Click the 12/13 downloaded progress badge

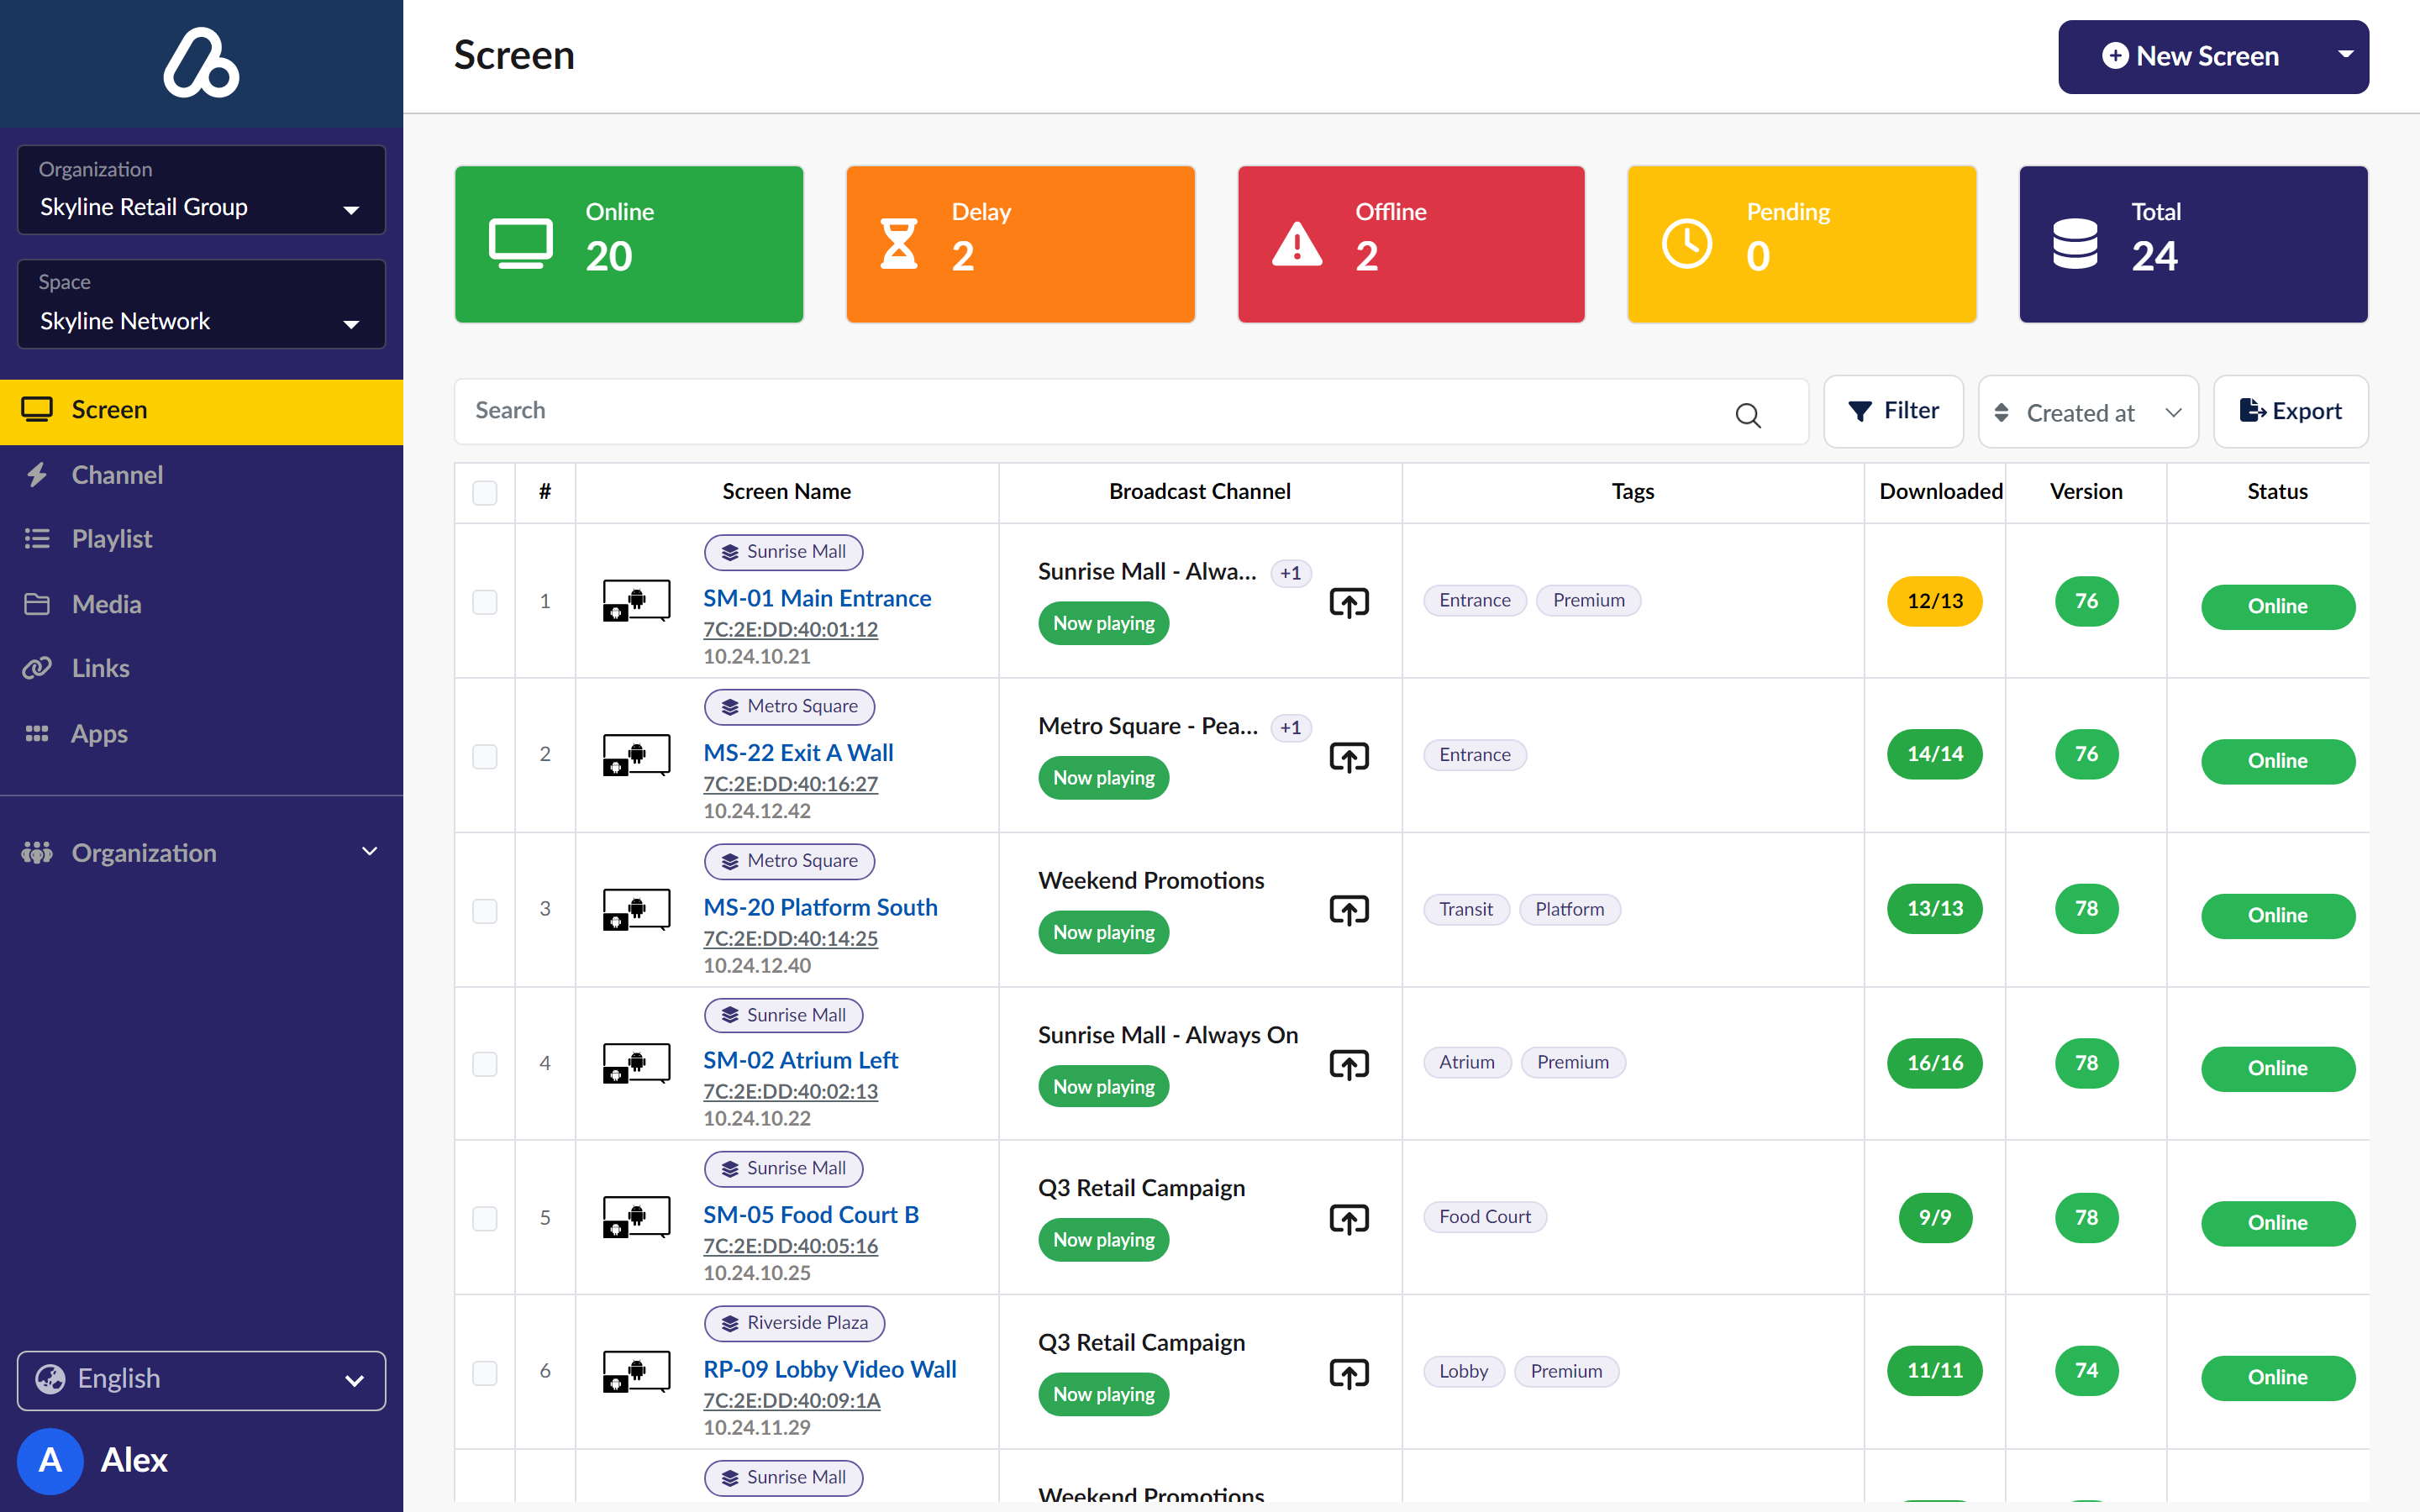[1934, 601]
